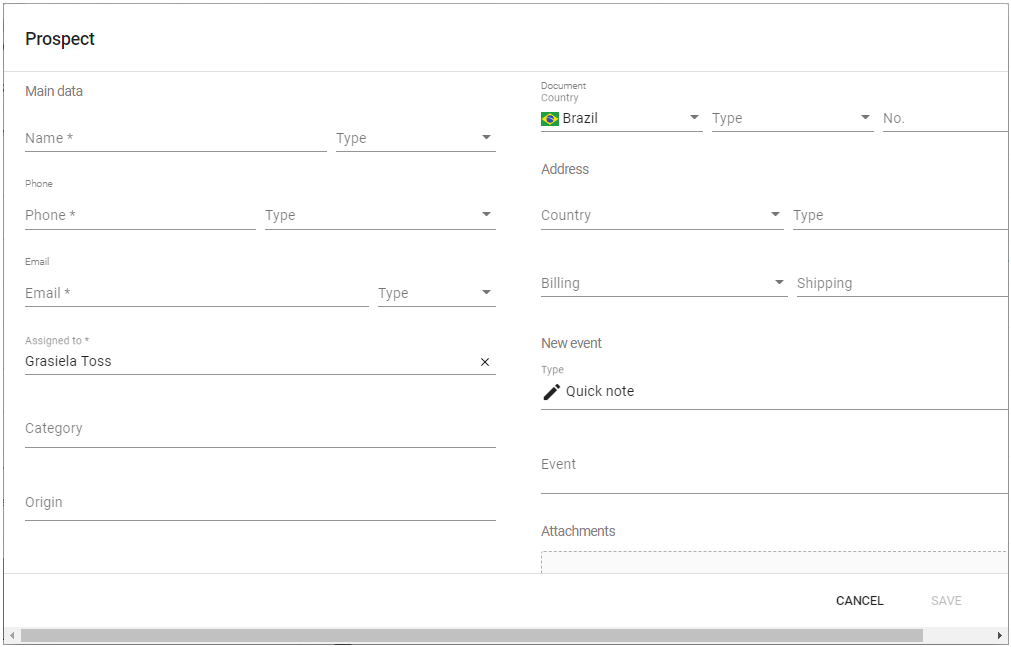Click the Main data heading
Screen dimensions: 1011x647
pyautogui.click(x=54, y=92)
